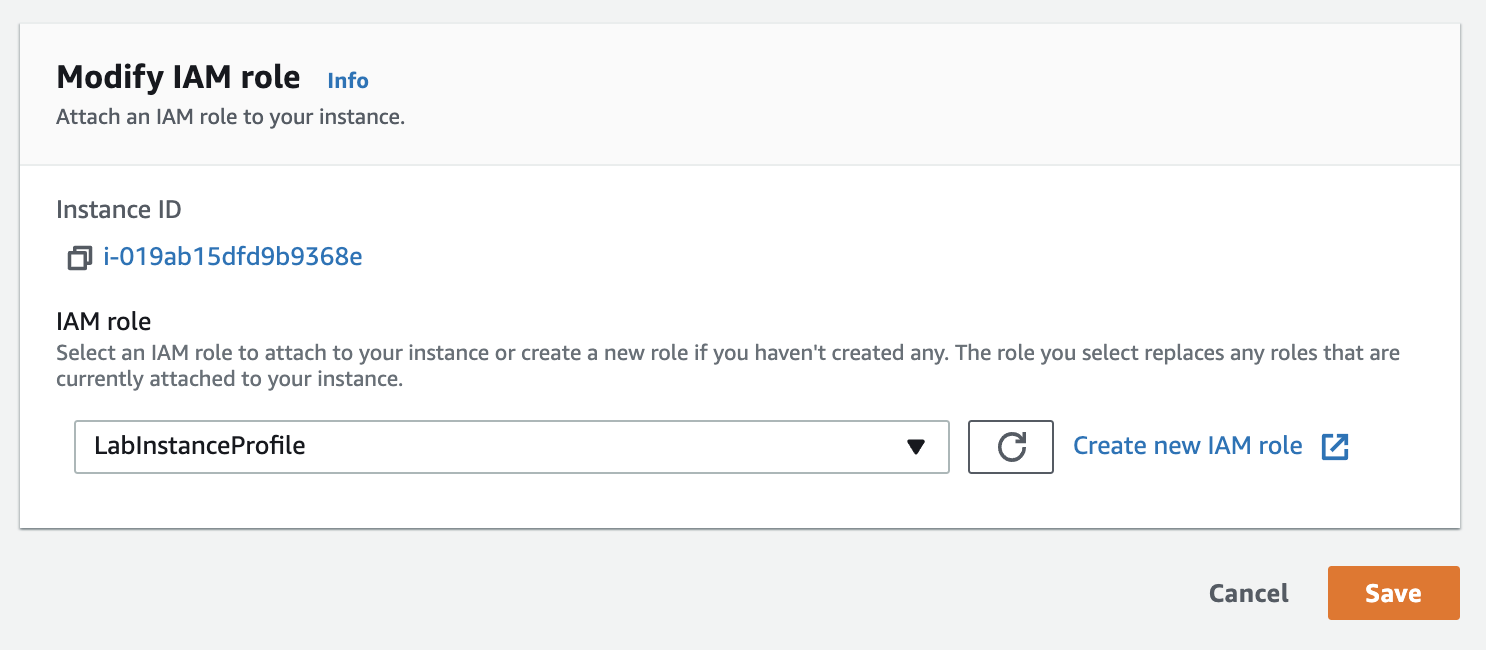The height and width of the screenshot is (650, 1486).
Task: Click the "Attach an IAM role to your instance" subtitle
Action: coord(230,117)
